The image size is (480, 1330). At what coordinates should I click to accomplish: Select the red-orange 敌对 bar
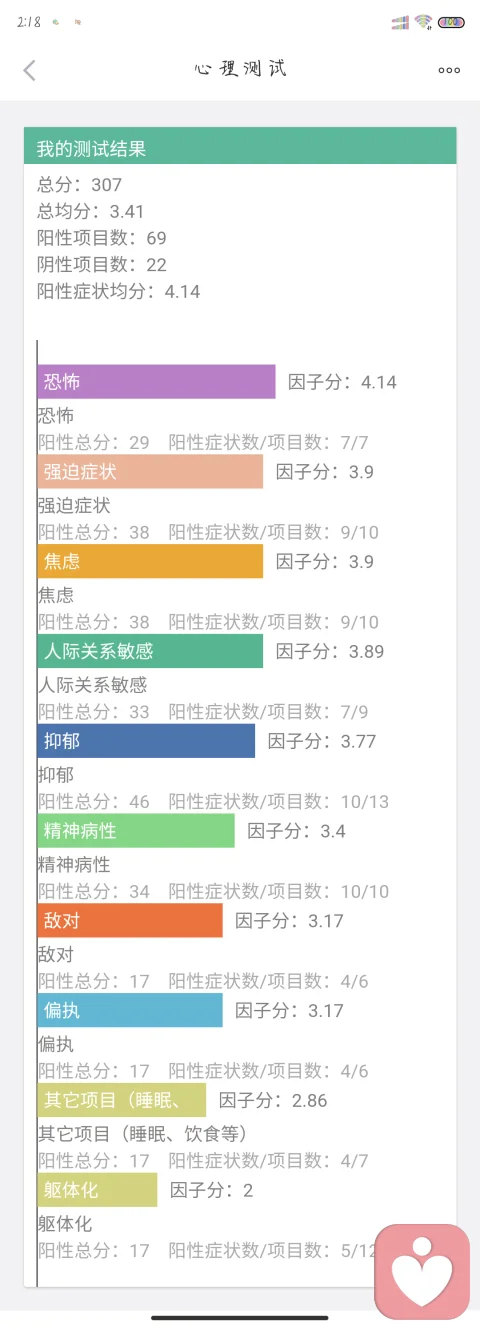tap(130, 920)
